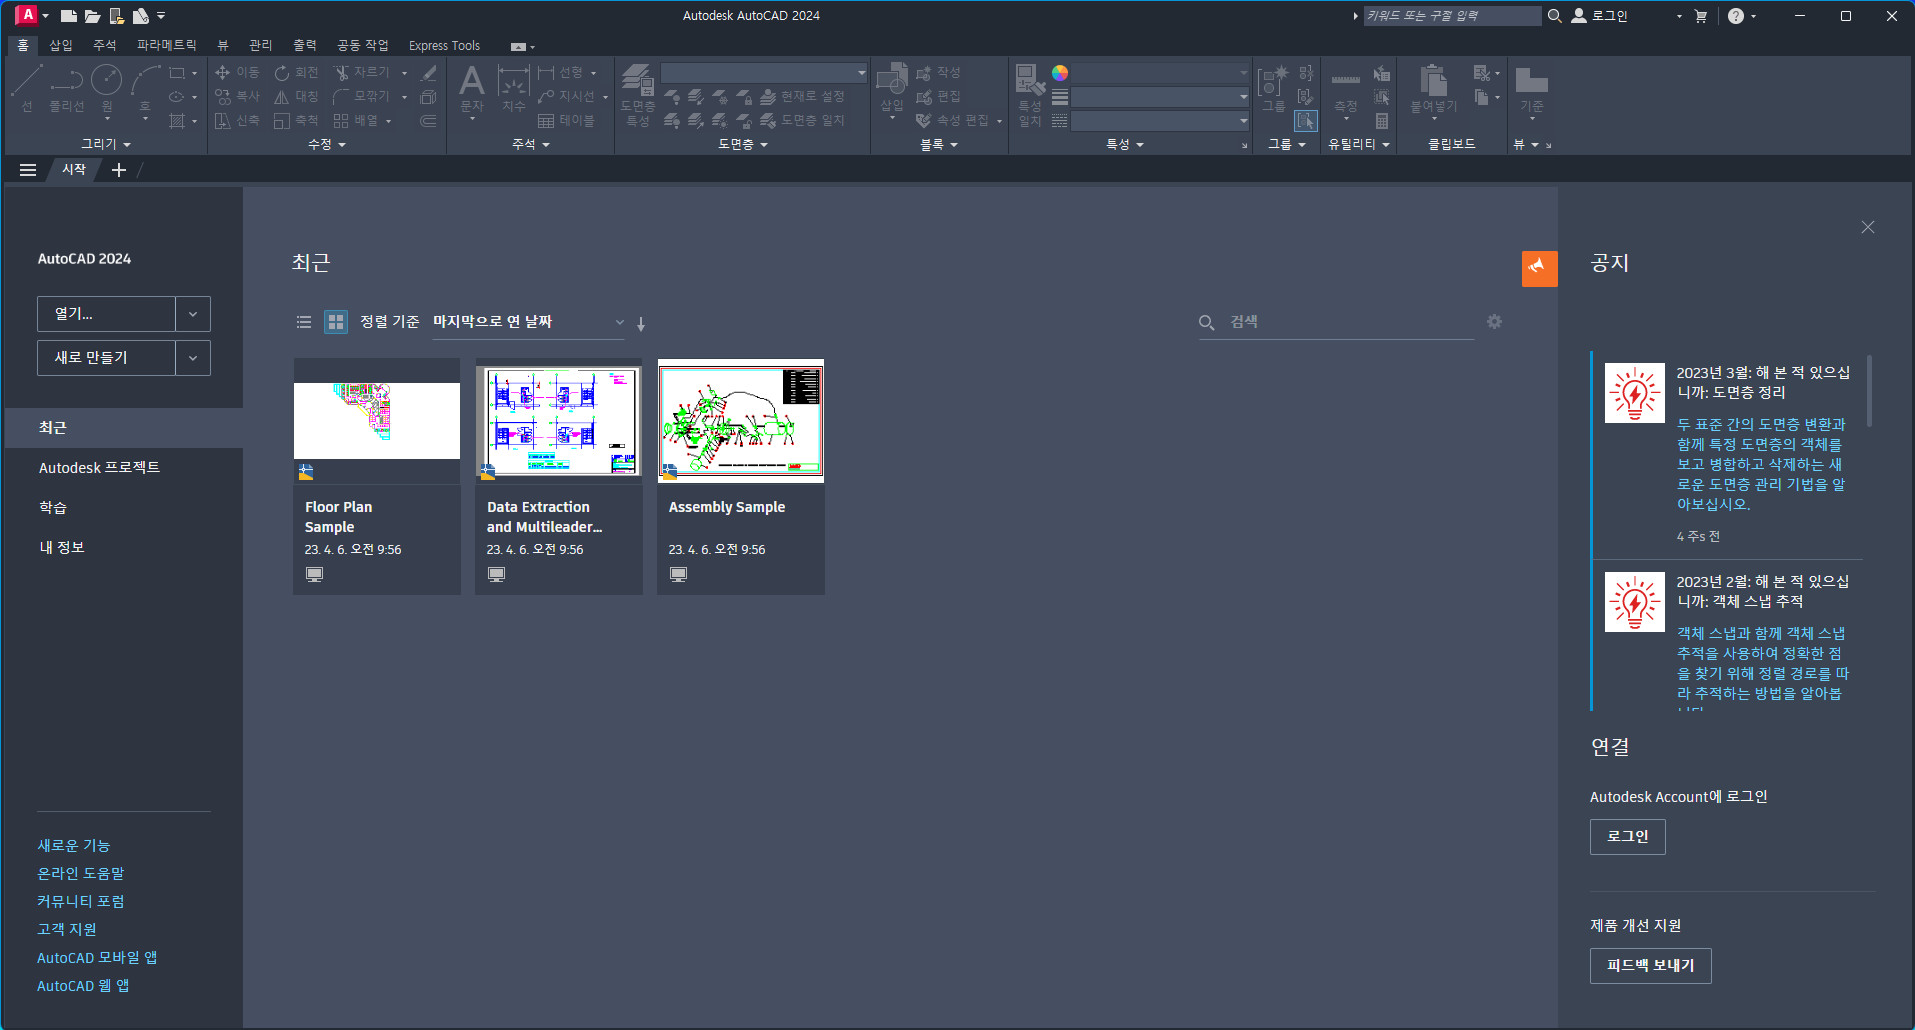Image resolution: width=1915 pixels, height=1030 pixels.
Task: Select the Polyline (폴리선) tool
Action: (67, 88)
